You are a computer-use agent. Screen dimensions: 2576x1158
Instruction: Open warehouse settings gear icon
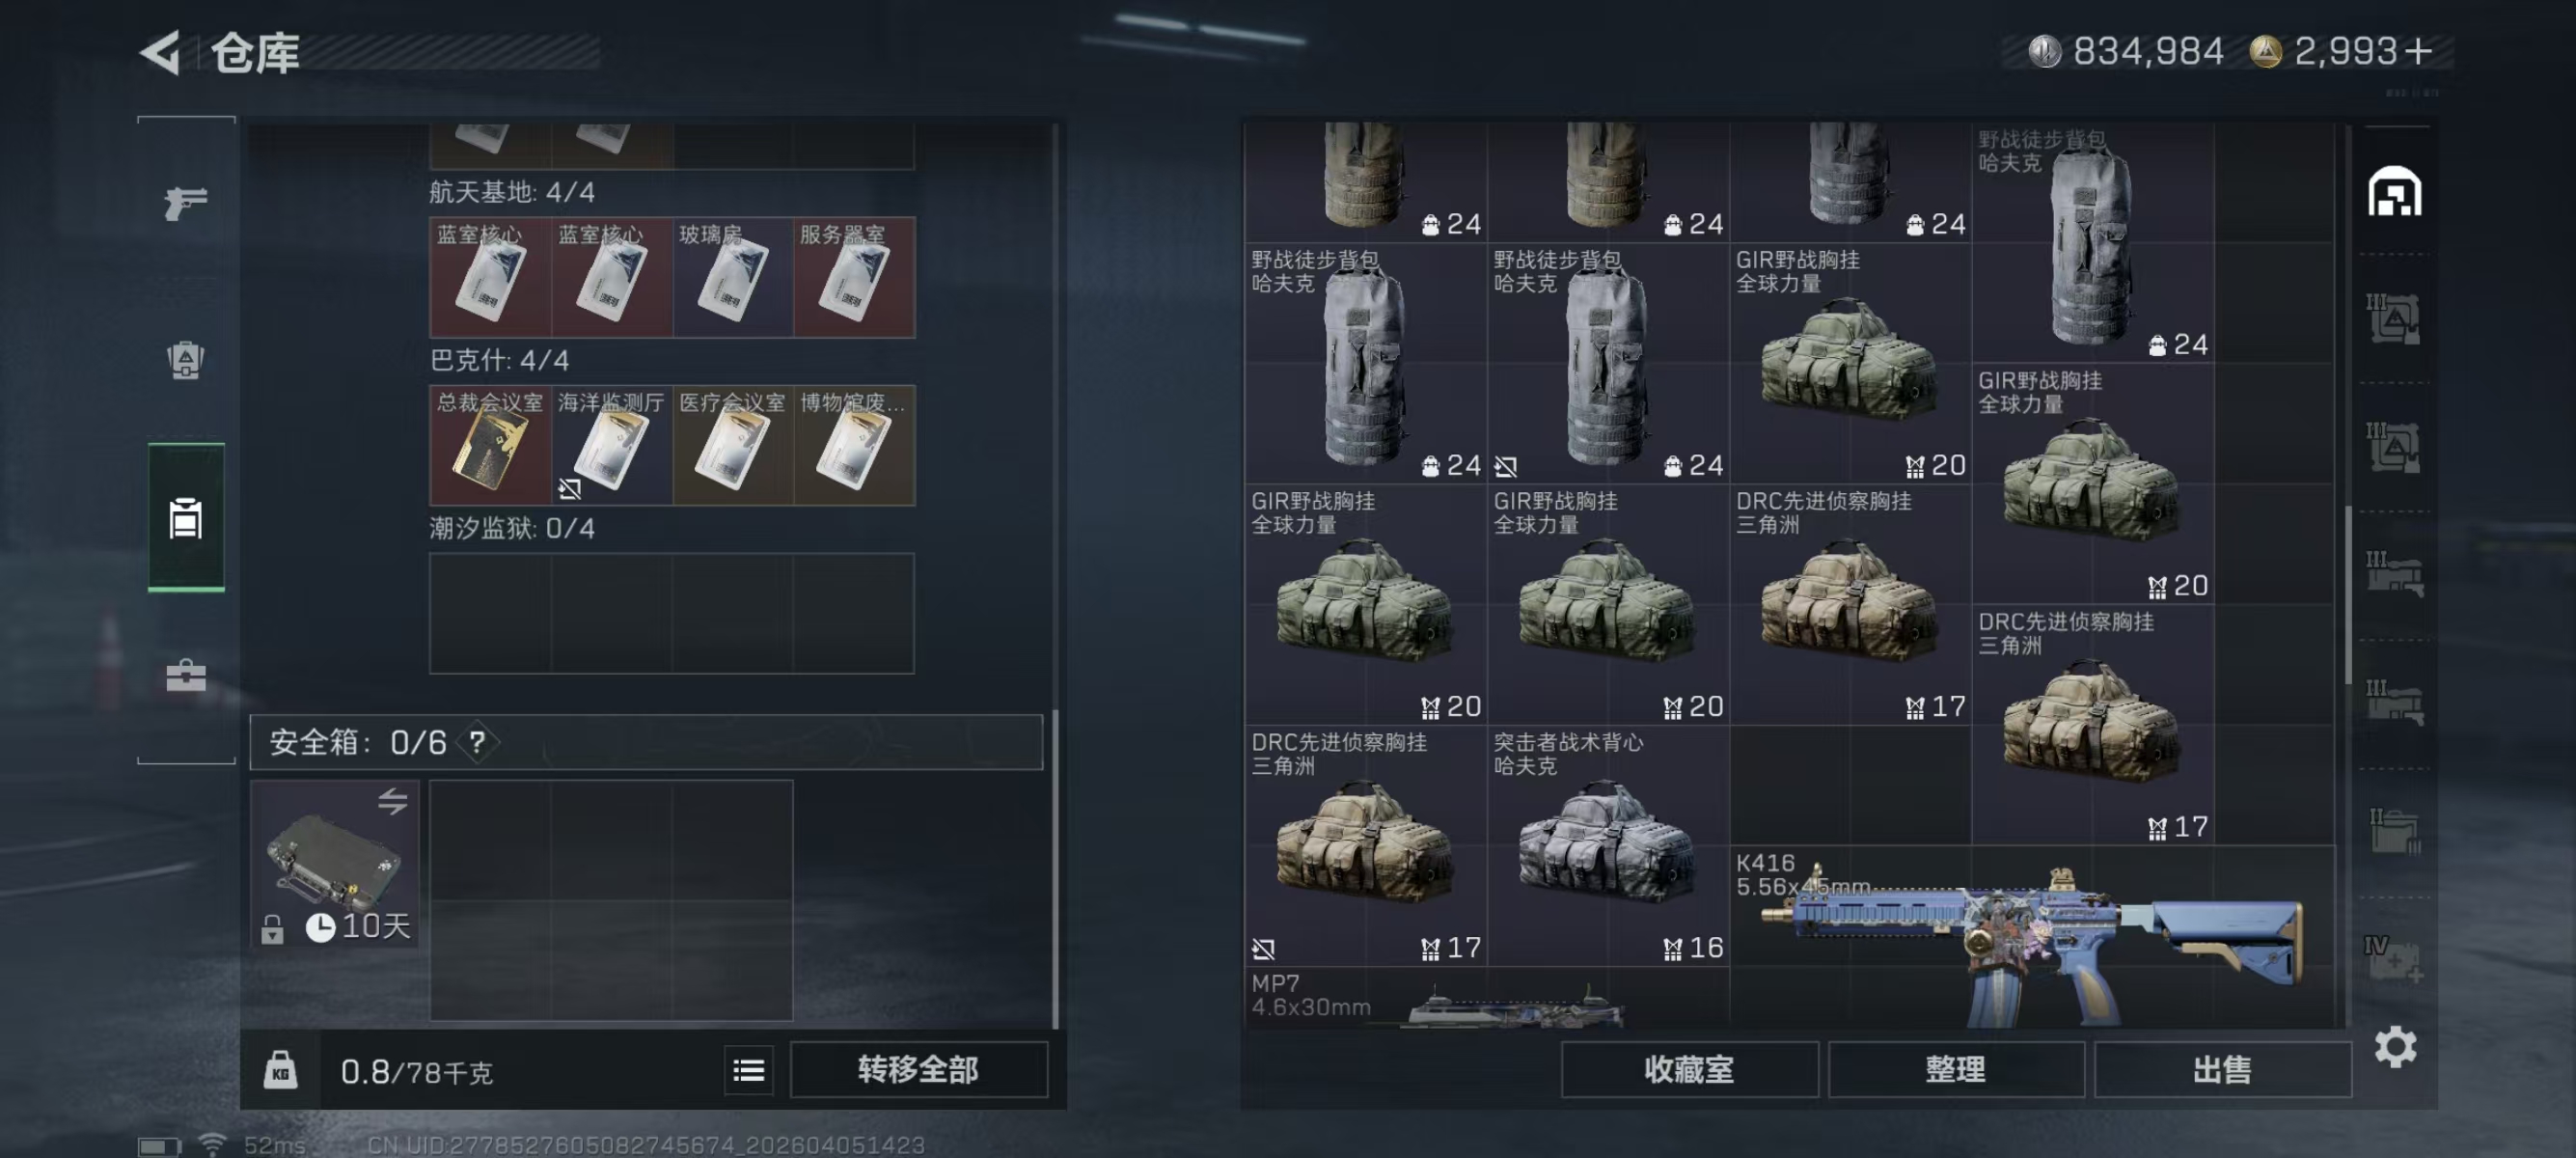pyautogui.click(x=2395, y=1047)
